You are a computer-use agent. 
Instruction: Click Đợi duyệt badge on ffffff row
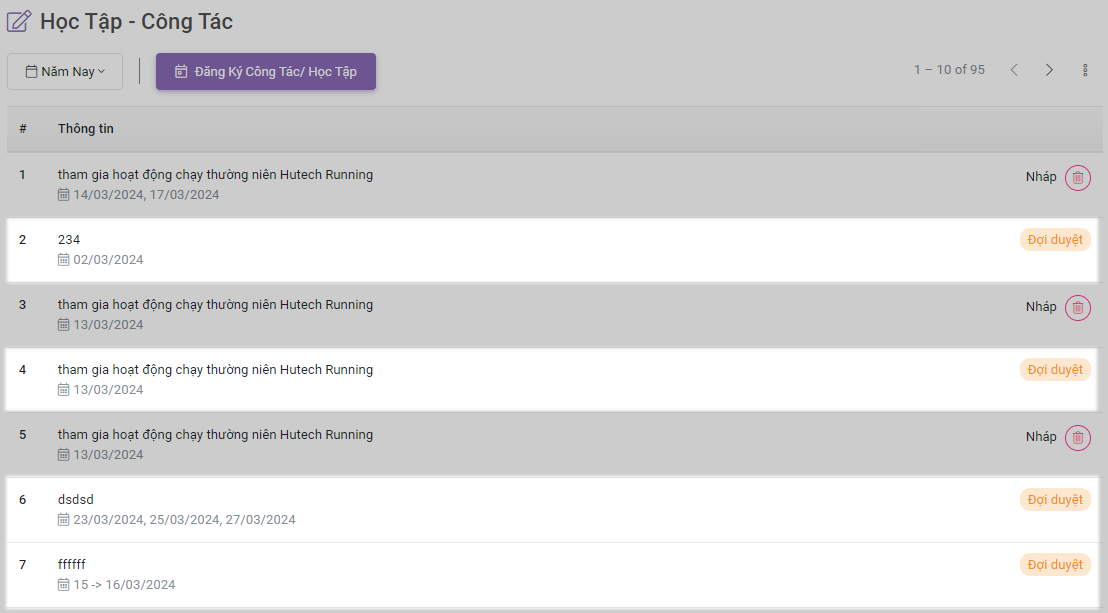(x=1055, y=565)
